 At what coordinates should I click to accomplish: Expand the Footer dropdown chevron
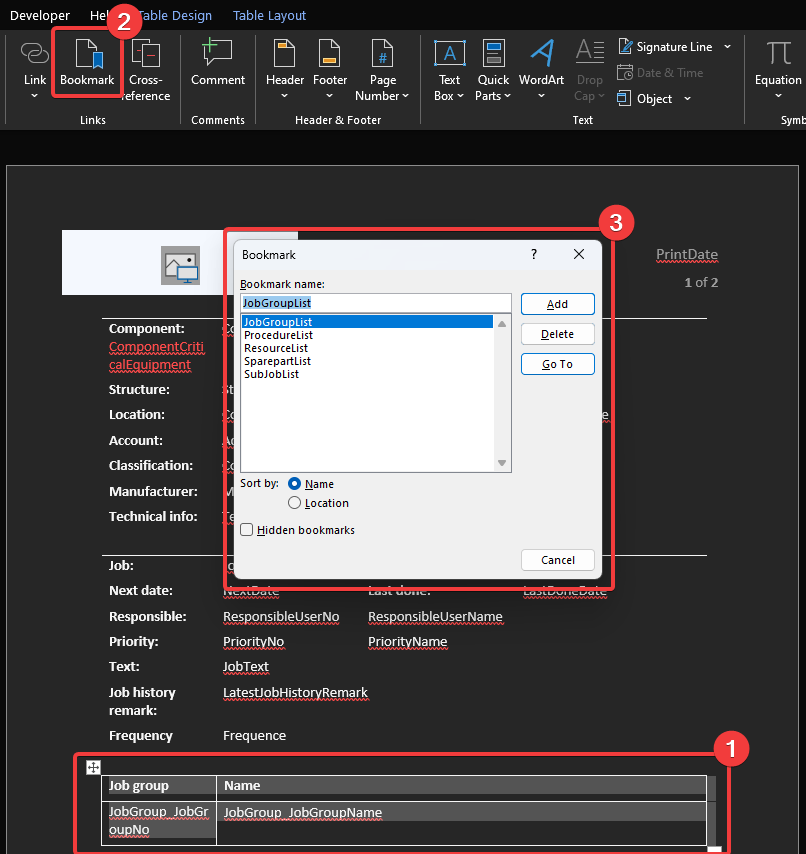pyautogui.click(x=329, y=96)
